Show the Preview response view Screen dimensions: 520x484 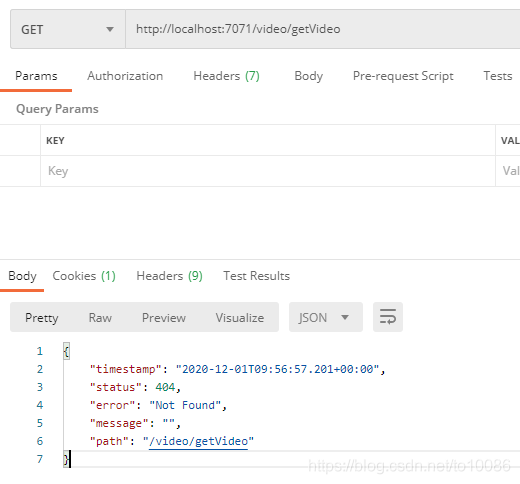click(164, 317)
